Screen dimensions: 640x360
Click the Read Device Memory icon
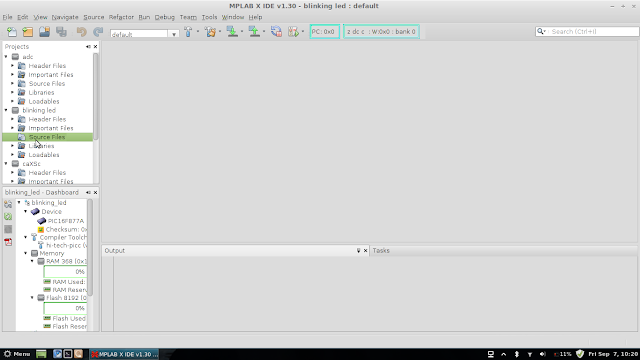coord(254,32)
